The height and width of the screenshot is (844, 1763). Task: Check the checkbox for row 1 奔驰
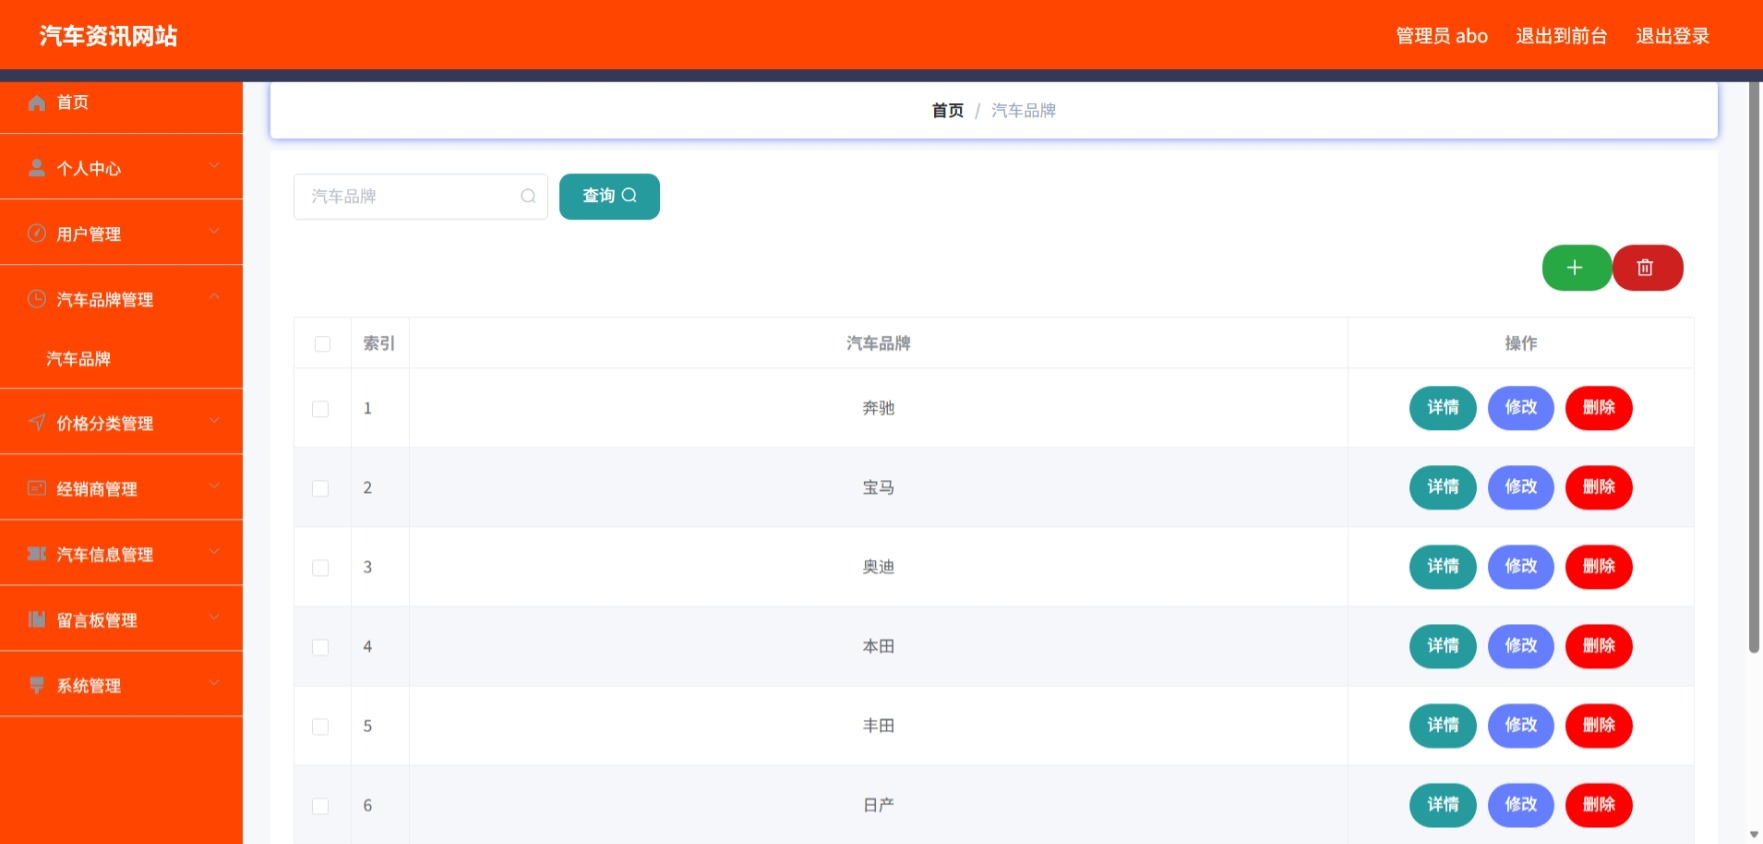pyautogui.click(x=320, y=409)
